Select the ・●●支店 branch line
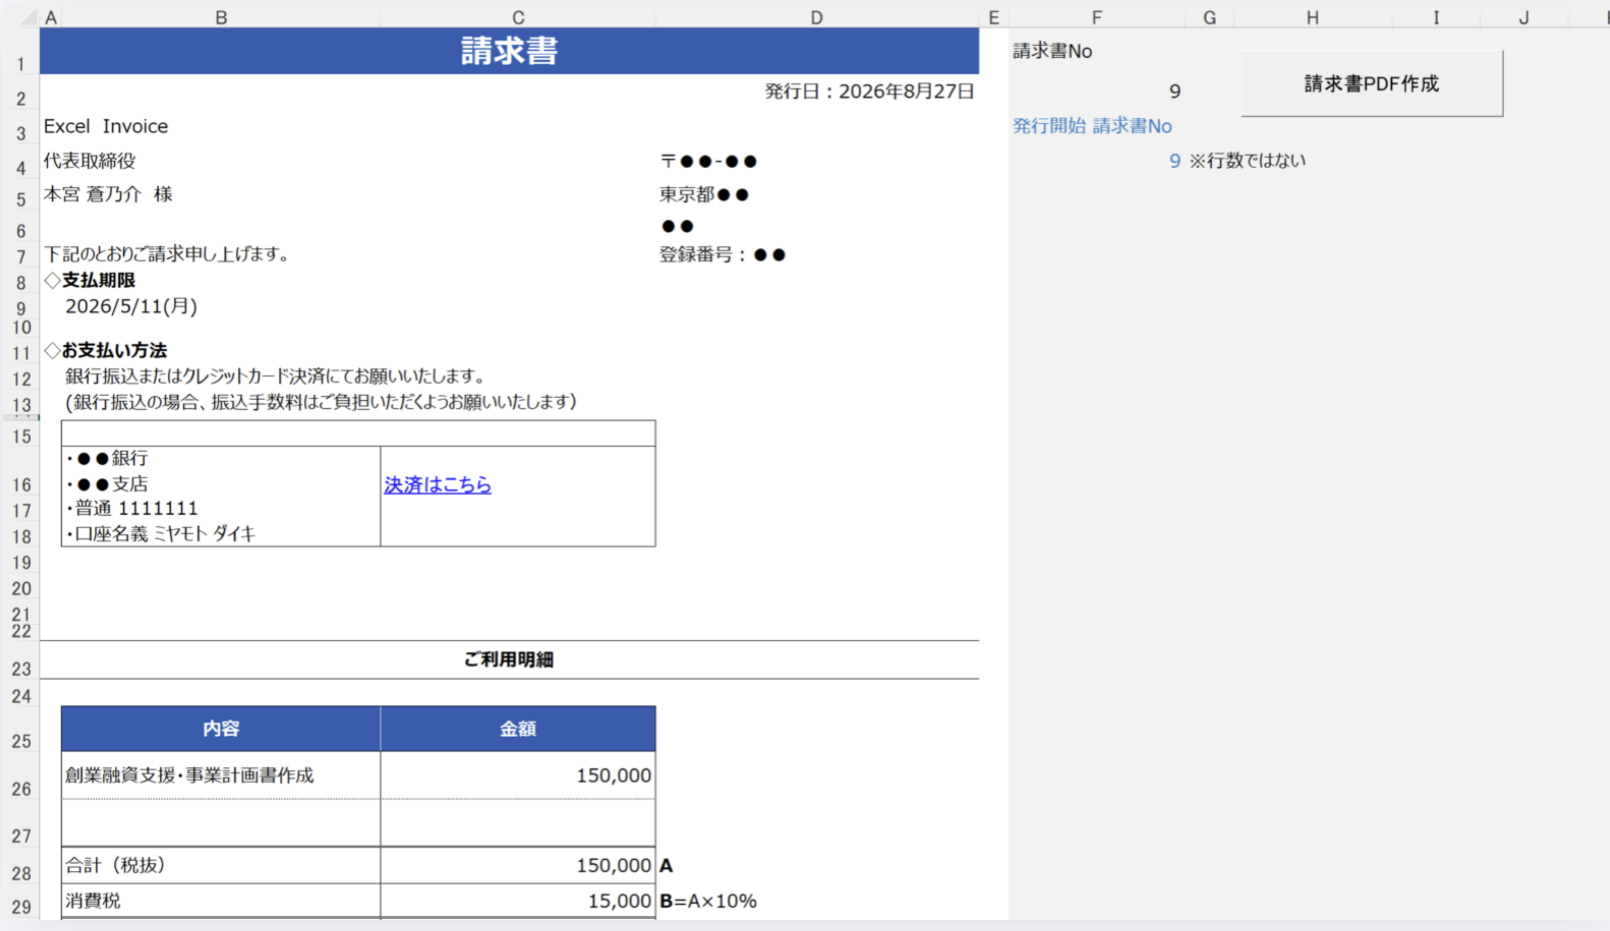The image size is (1610, 931). (x=107, y=484)
